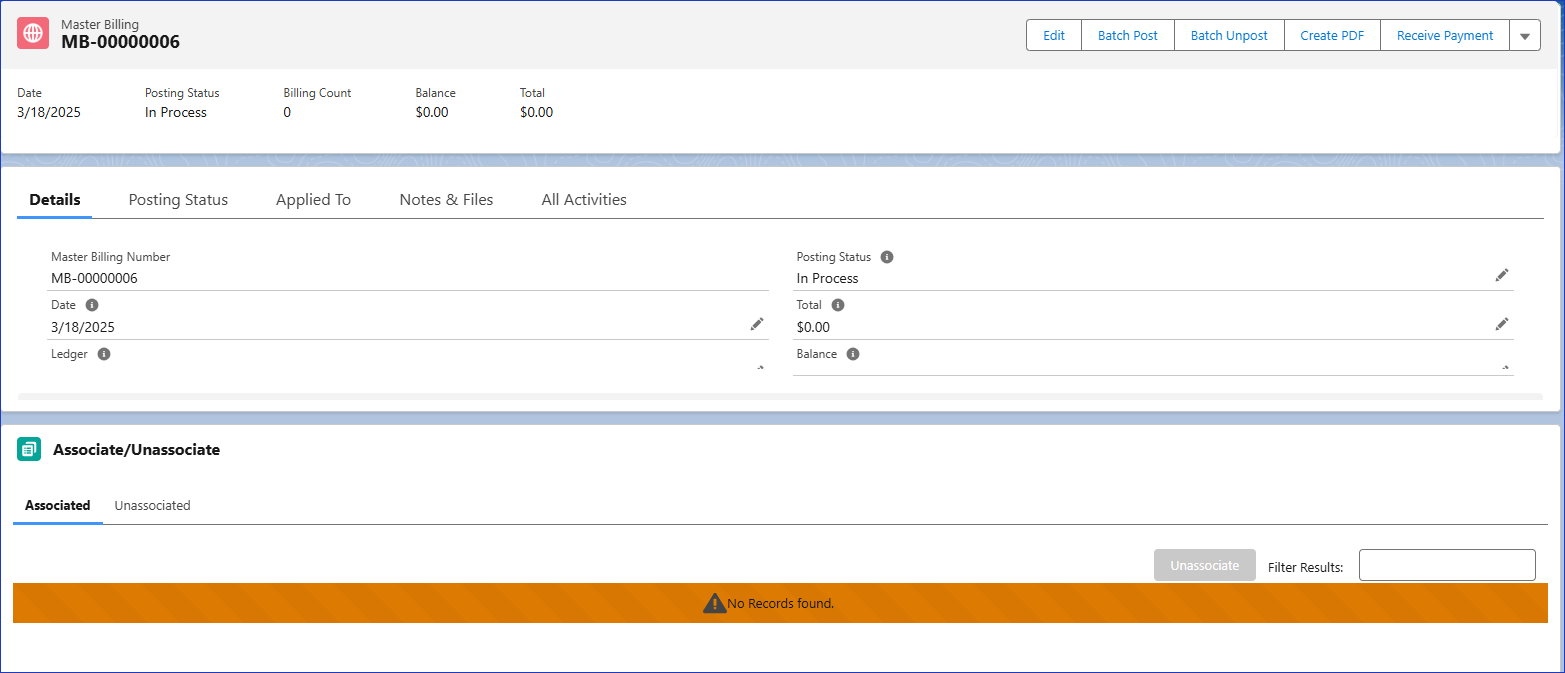Click info icon next to Total label
The height and width of the screenshot is (673, 1565).
838,305
